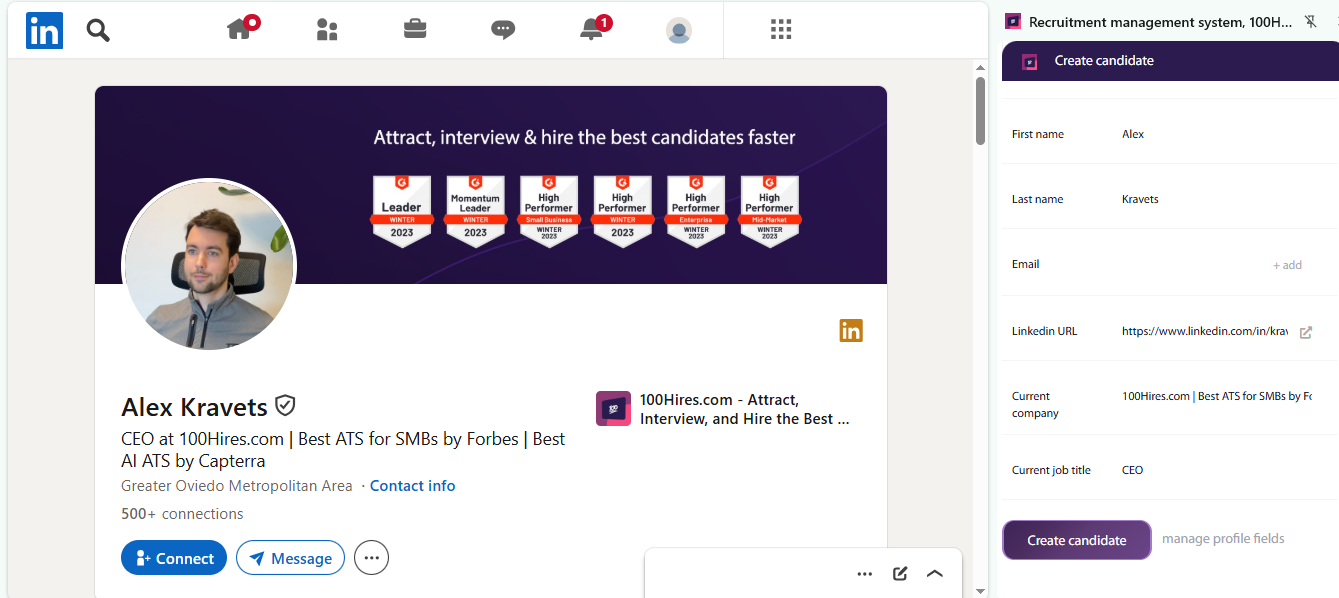The image size is (1339, 598).
Task: Open the apps grid icon
Action: coord(781,30)
